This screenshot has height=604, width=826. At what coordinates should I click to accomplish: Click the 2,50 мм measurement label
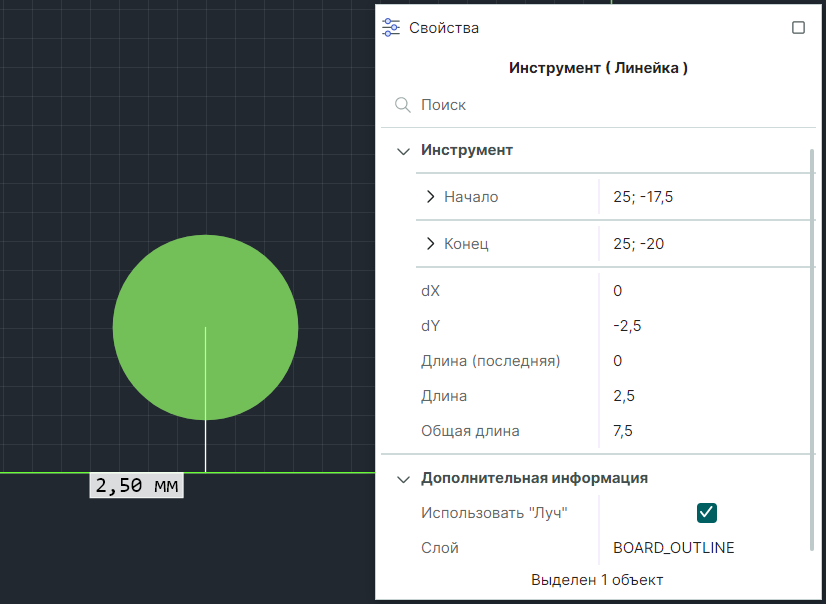point(137,486)
